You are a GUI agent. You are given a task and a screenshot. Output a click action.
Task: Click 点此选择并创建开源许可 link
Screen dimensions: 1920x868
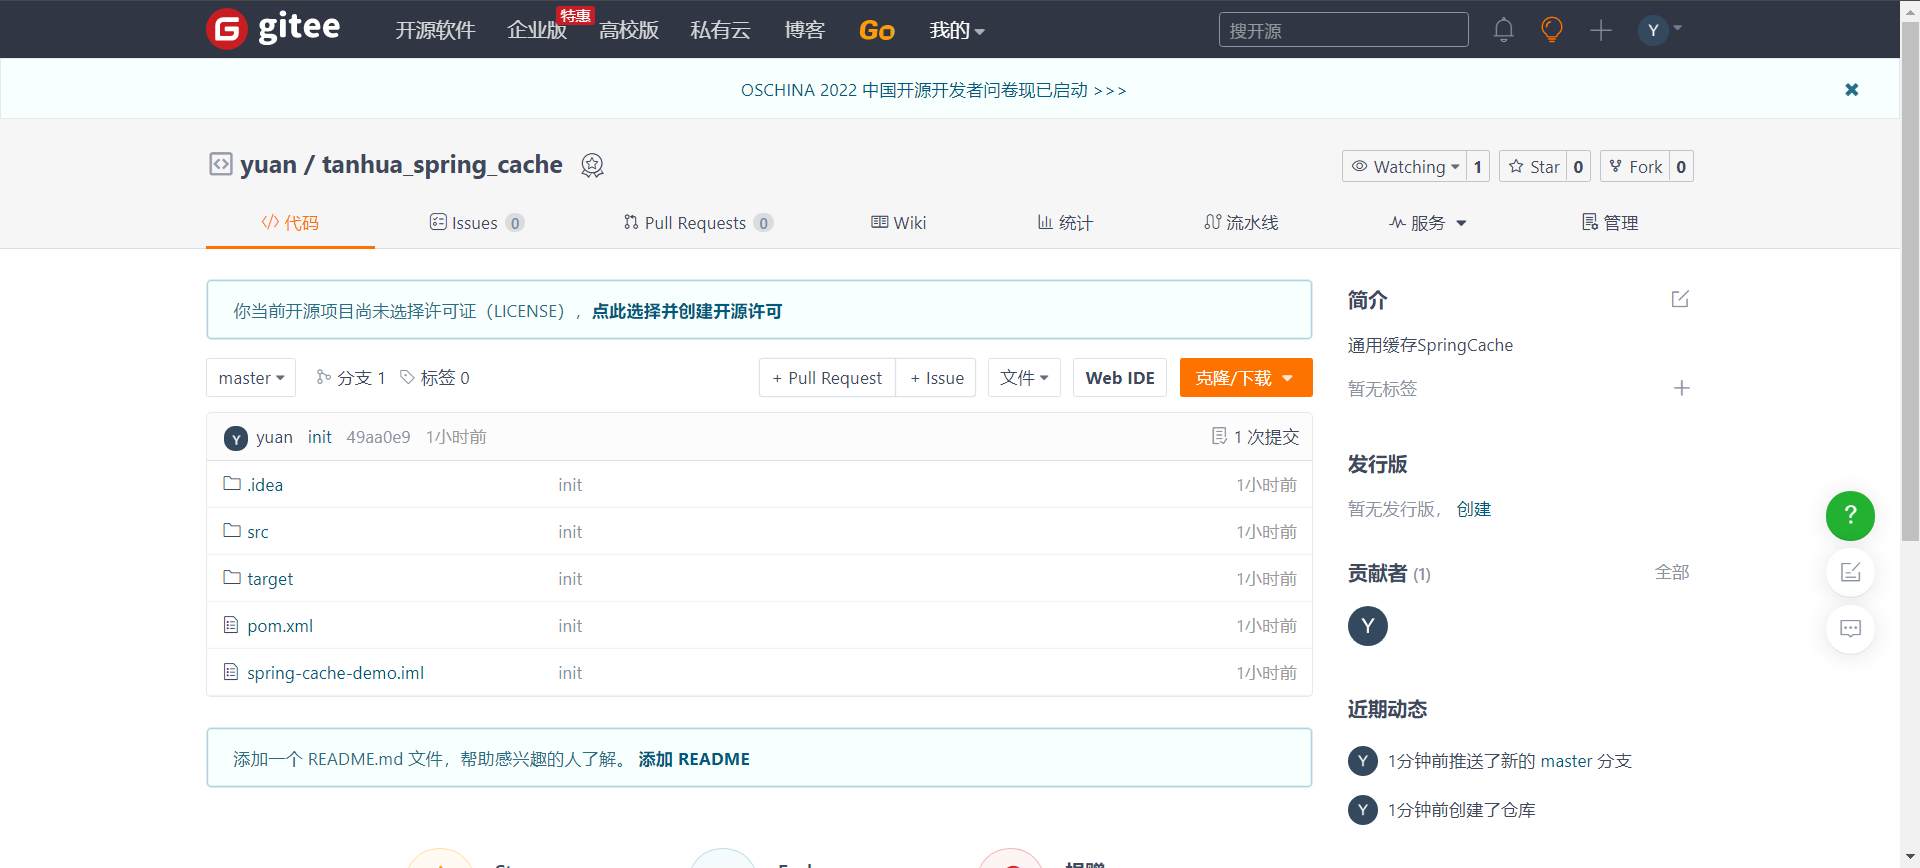click(x=687, y=311)
